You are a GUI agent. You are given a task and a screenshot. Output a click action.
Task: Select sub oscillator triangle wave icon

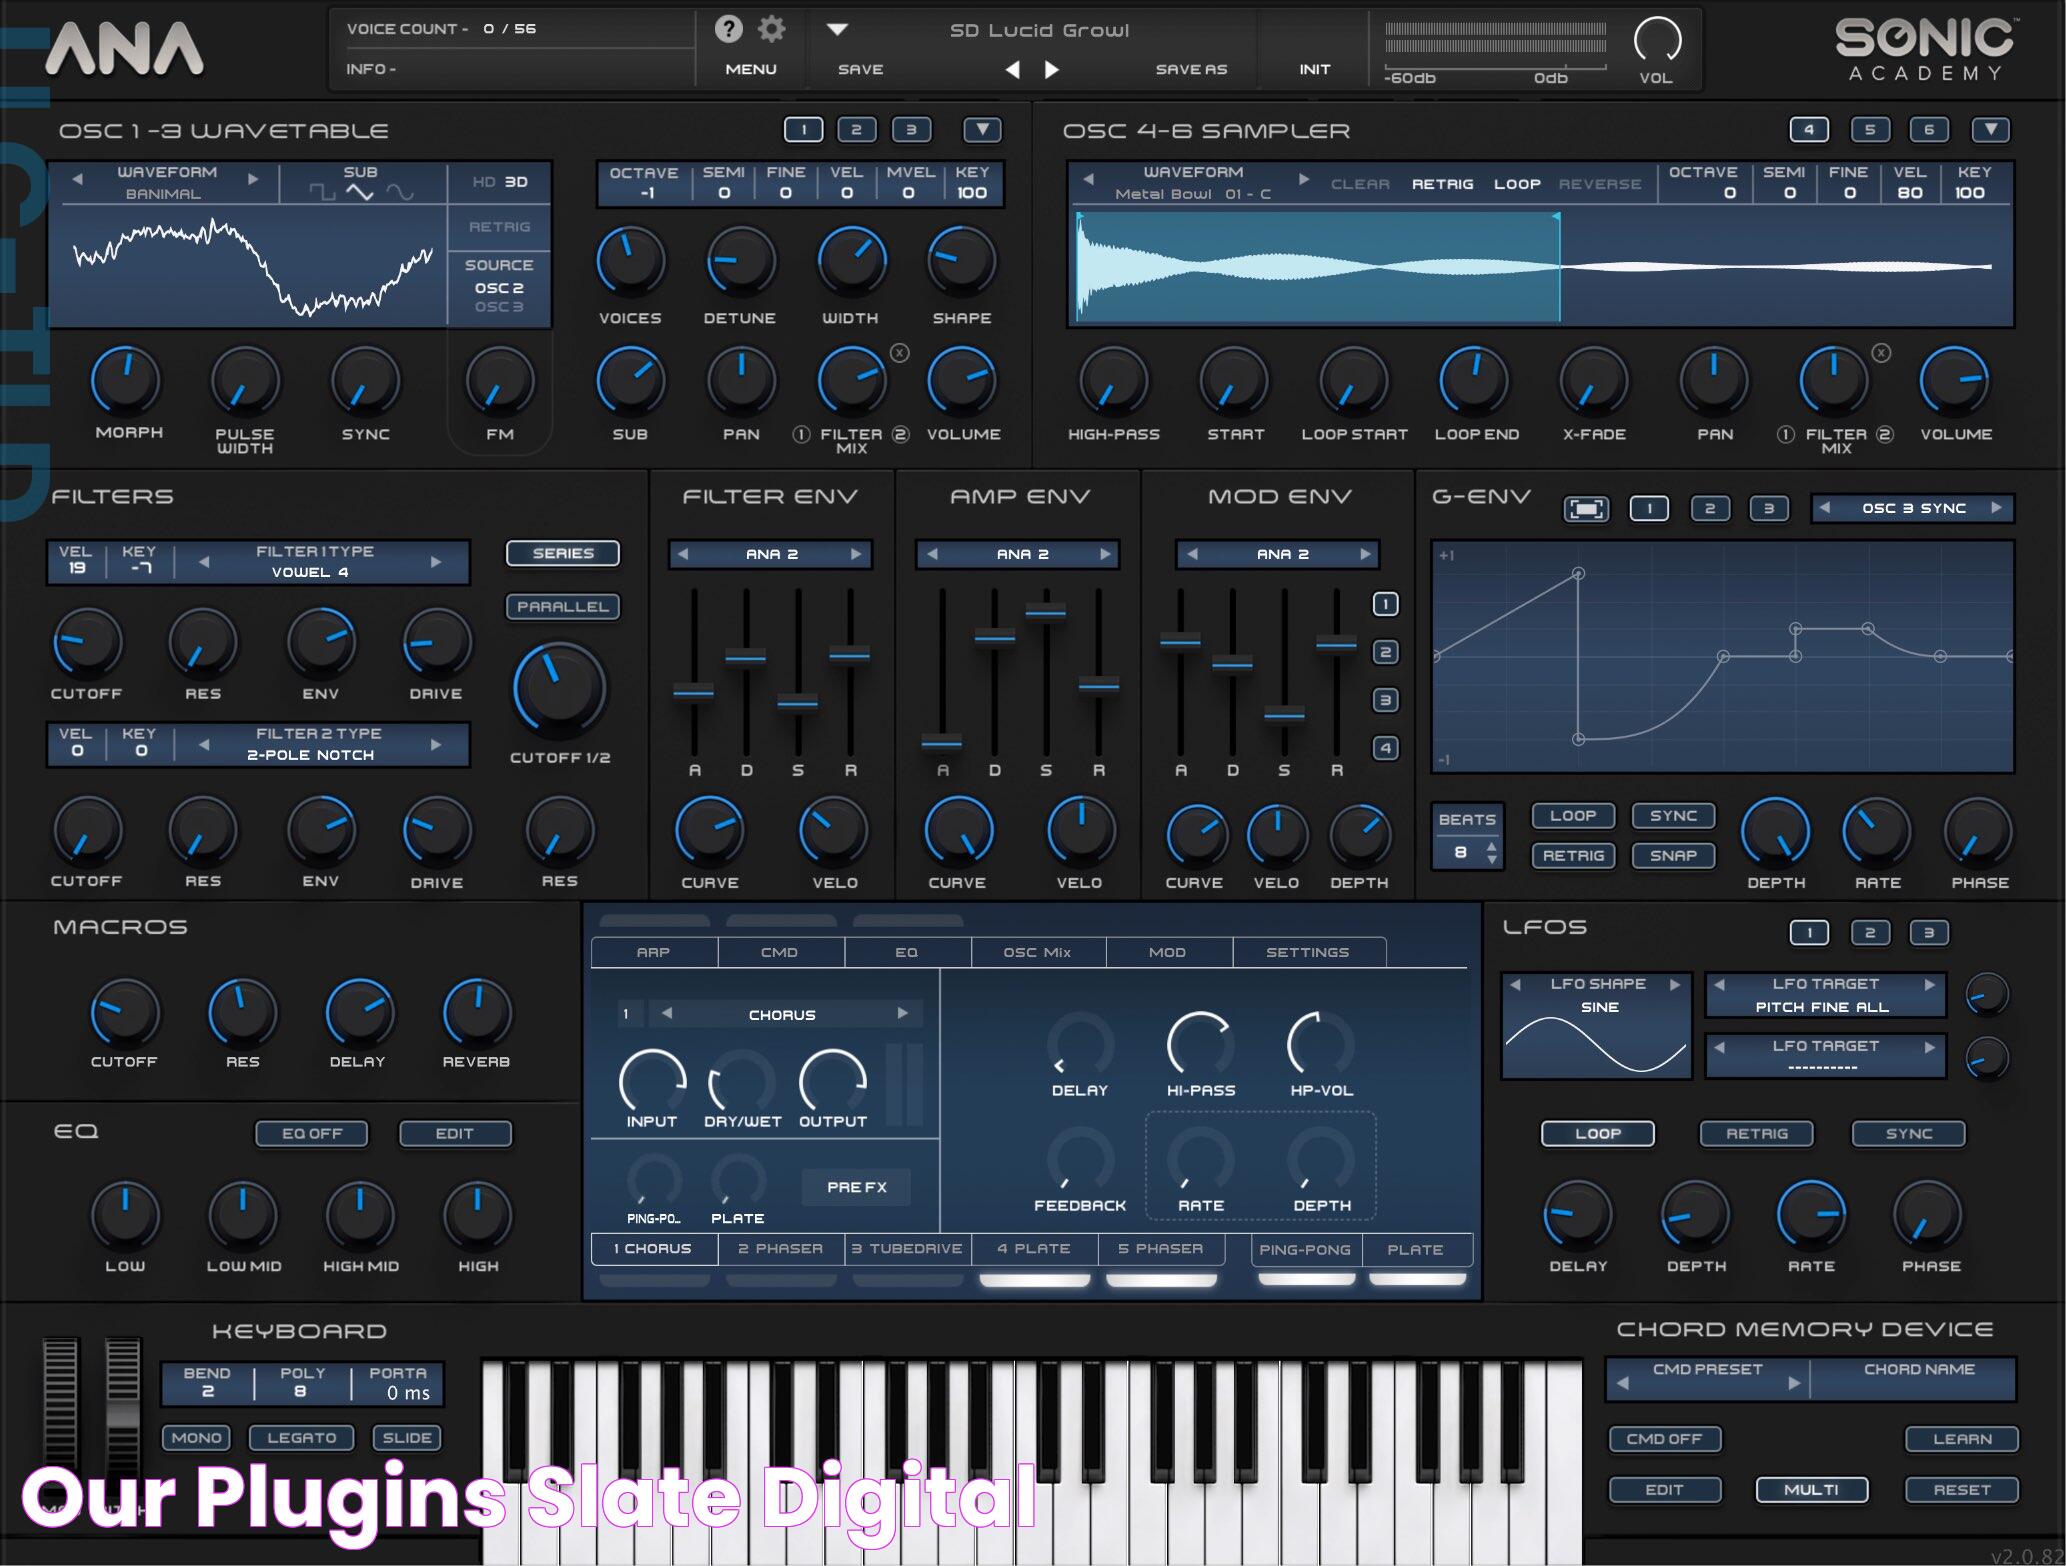360,192
